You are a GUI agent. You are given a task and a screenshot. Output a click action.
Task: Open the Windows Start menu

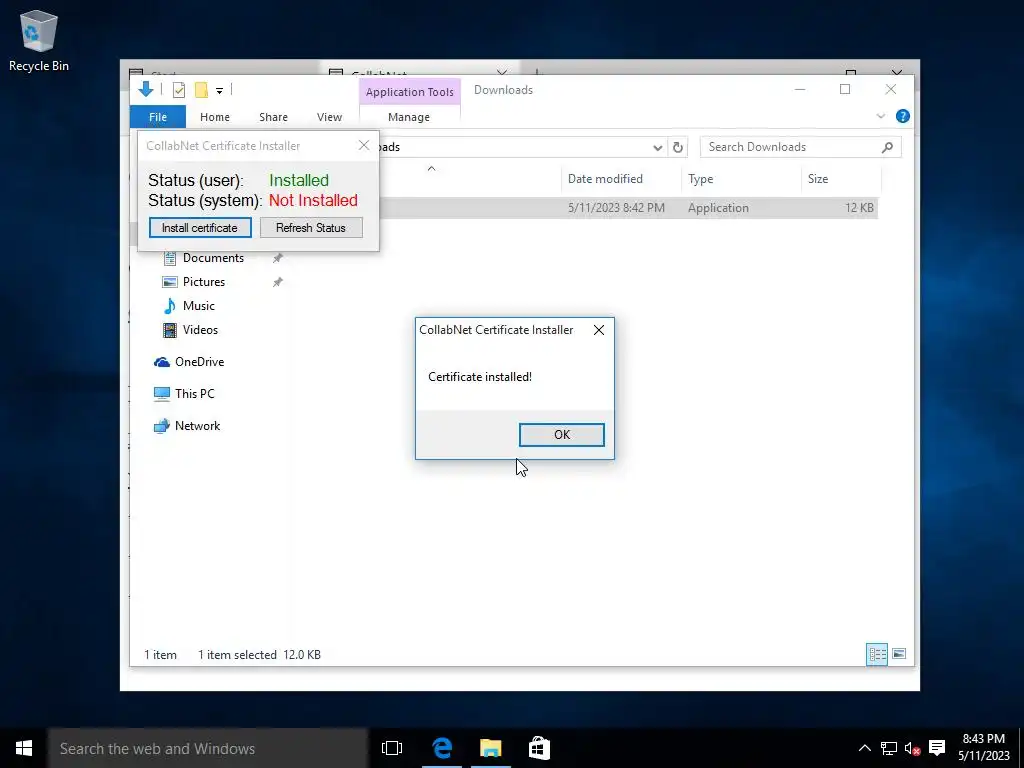tap(24, 748)
